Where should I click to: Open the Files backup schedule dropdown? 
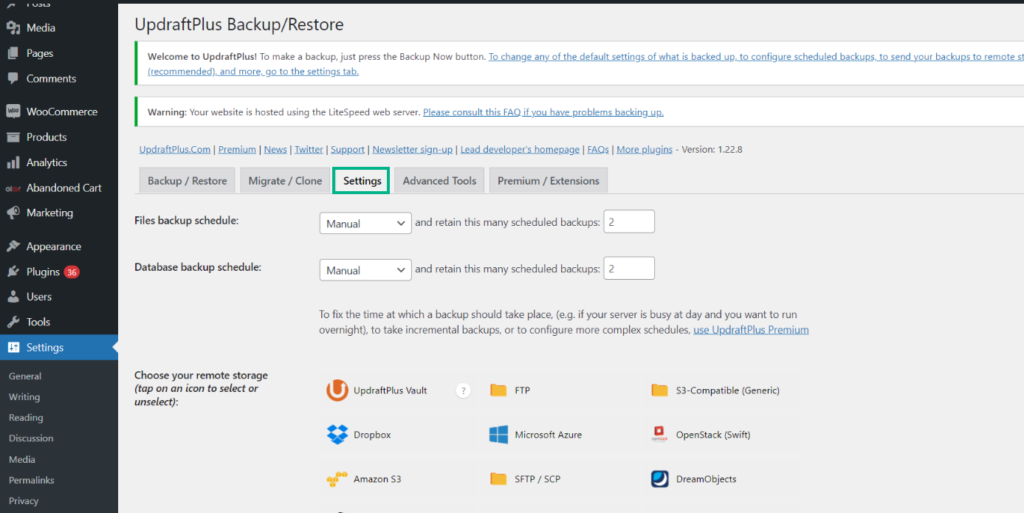[x=365, y=223]
